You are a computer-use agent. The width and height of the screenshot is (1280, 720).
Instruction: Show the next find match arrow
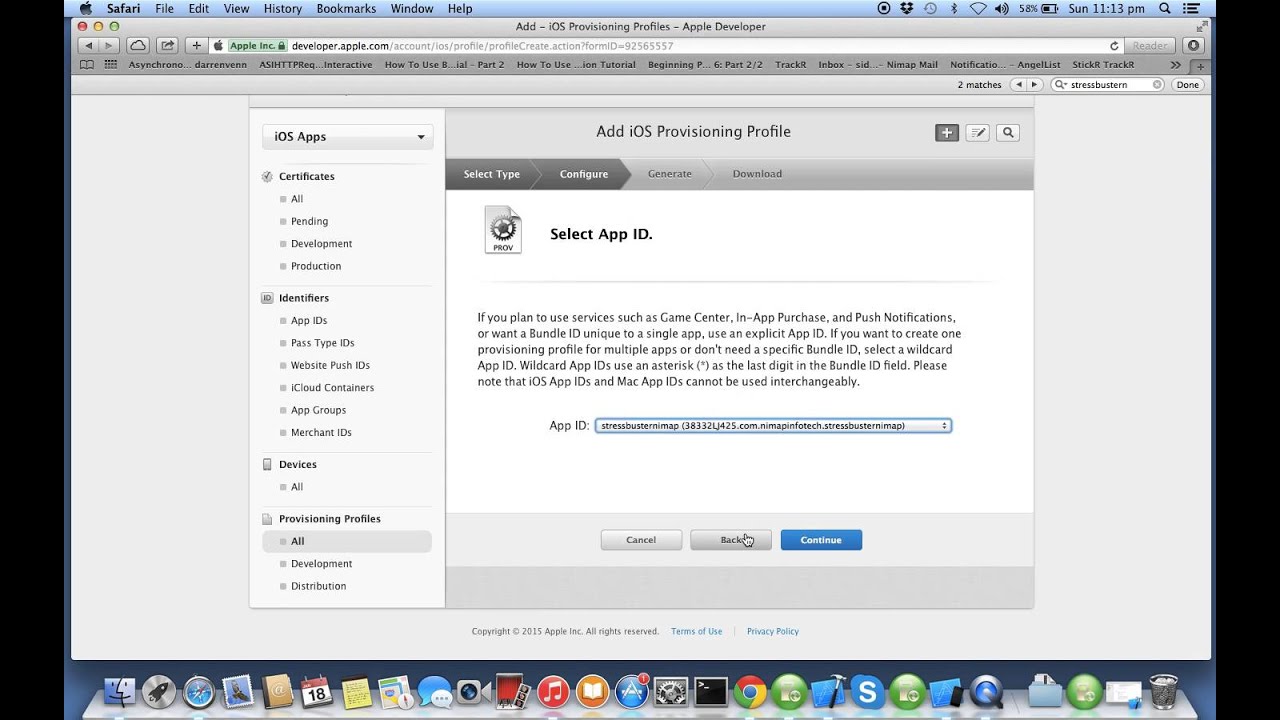[1035, 85]
